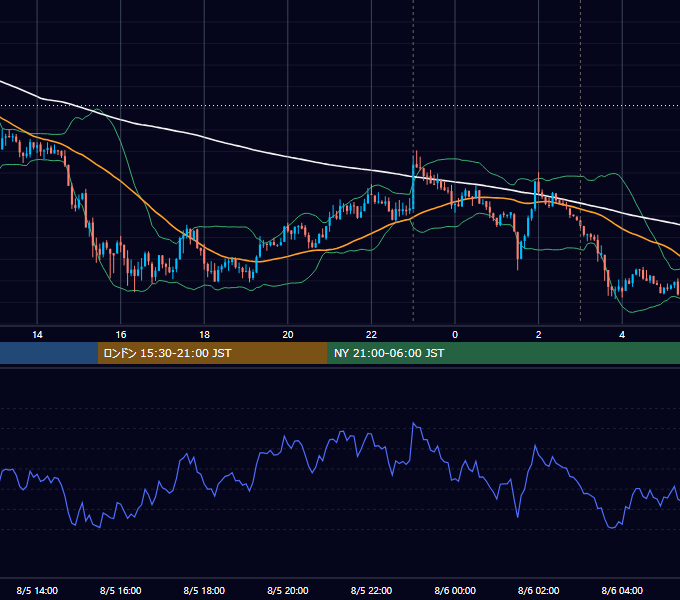Click the hour 16 axis label
Image resolution: width=680 pixels, height=600 pixels.
[x=121, y=335]
